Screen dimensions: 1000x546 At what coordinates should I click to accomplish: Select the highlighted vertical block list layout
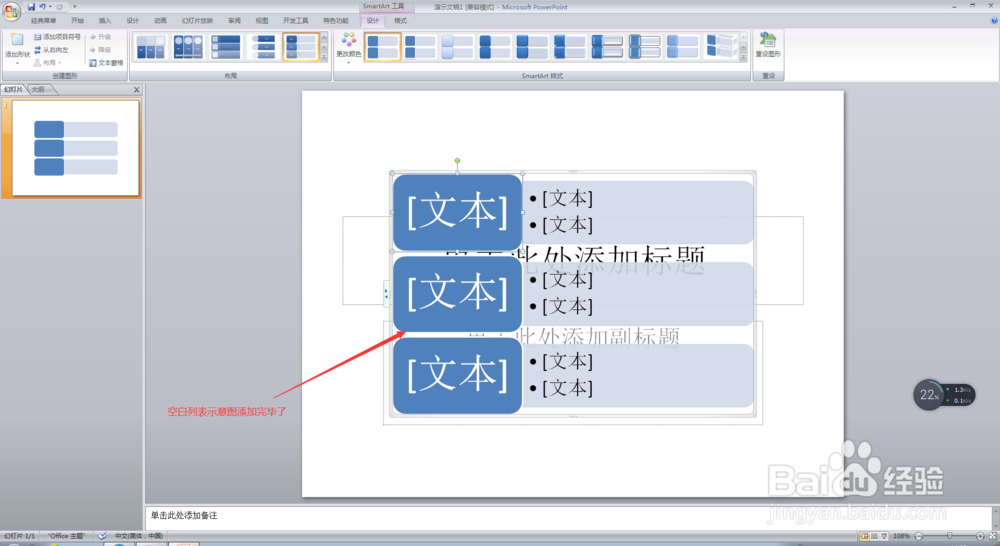click(x=300, y=47)
